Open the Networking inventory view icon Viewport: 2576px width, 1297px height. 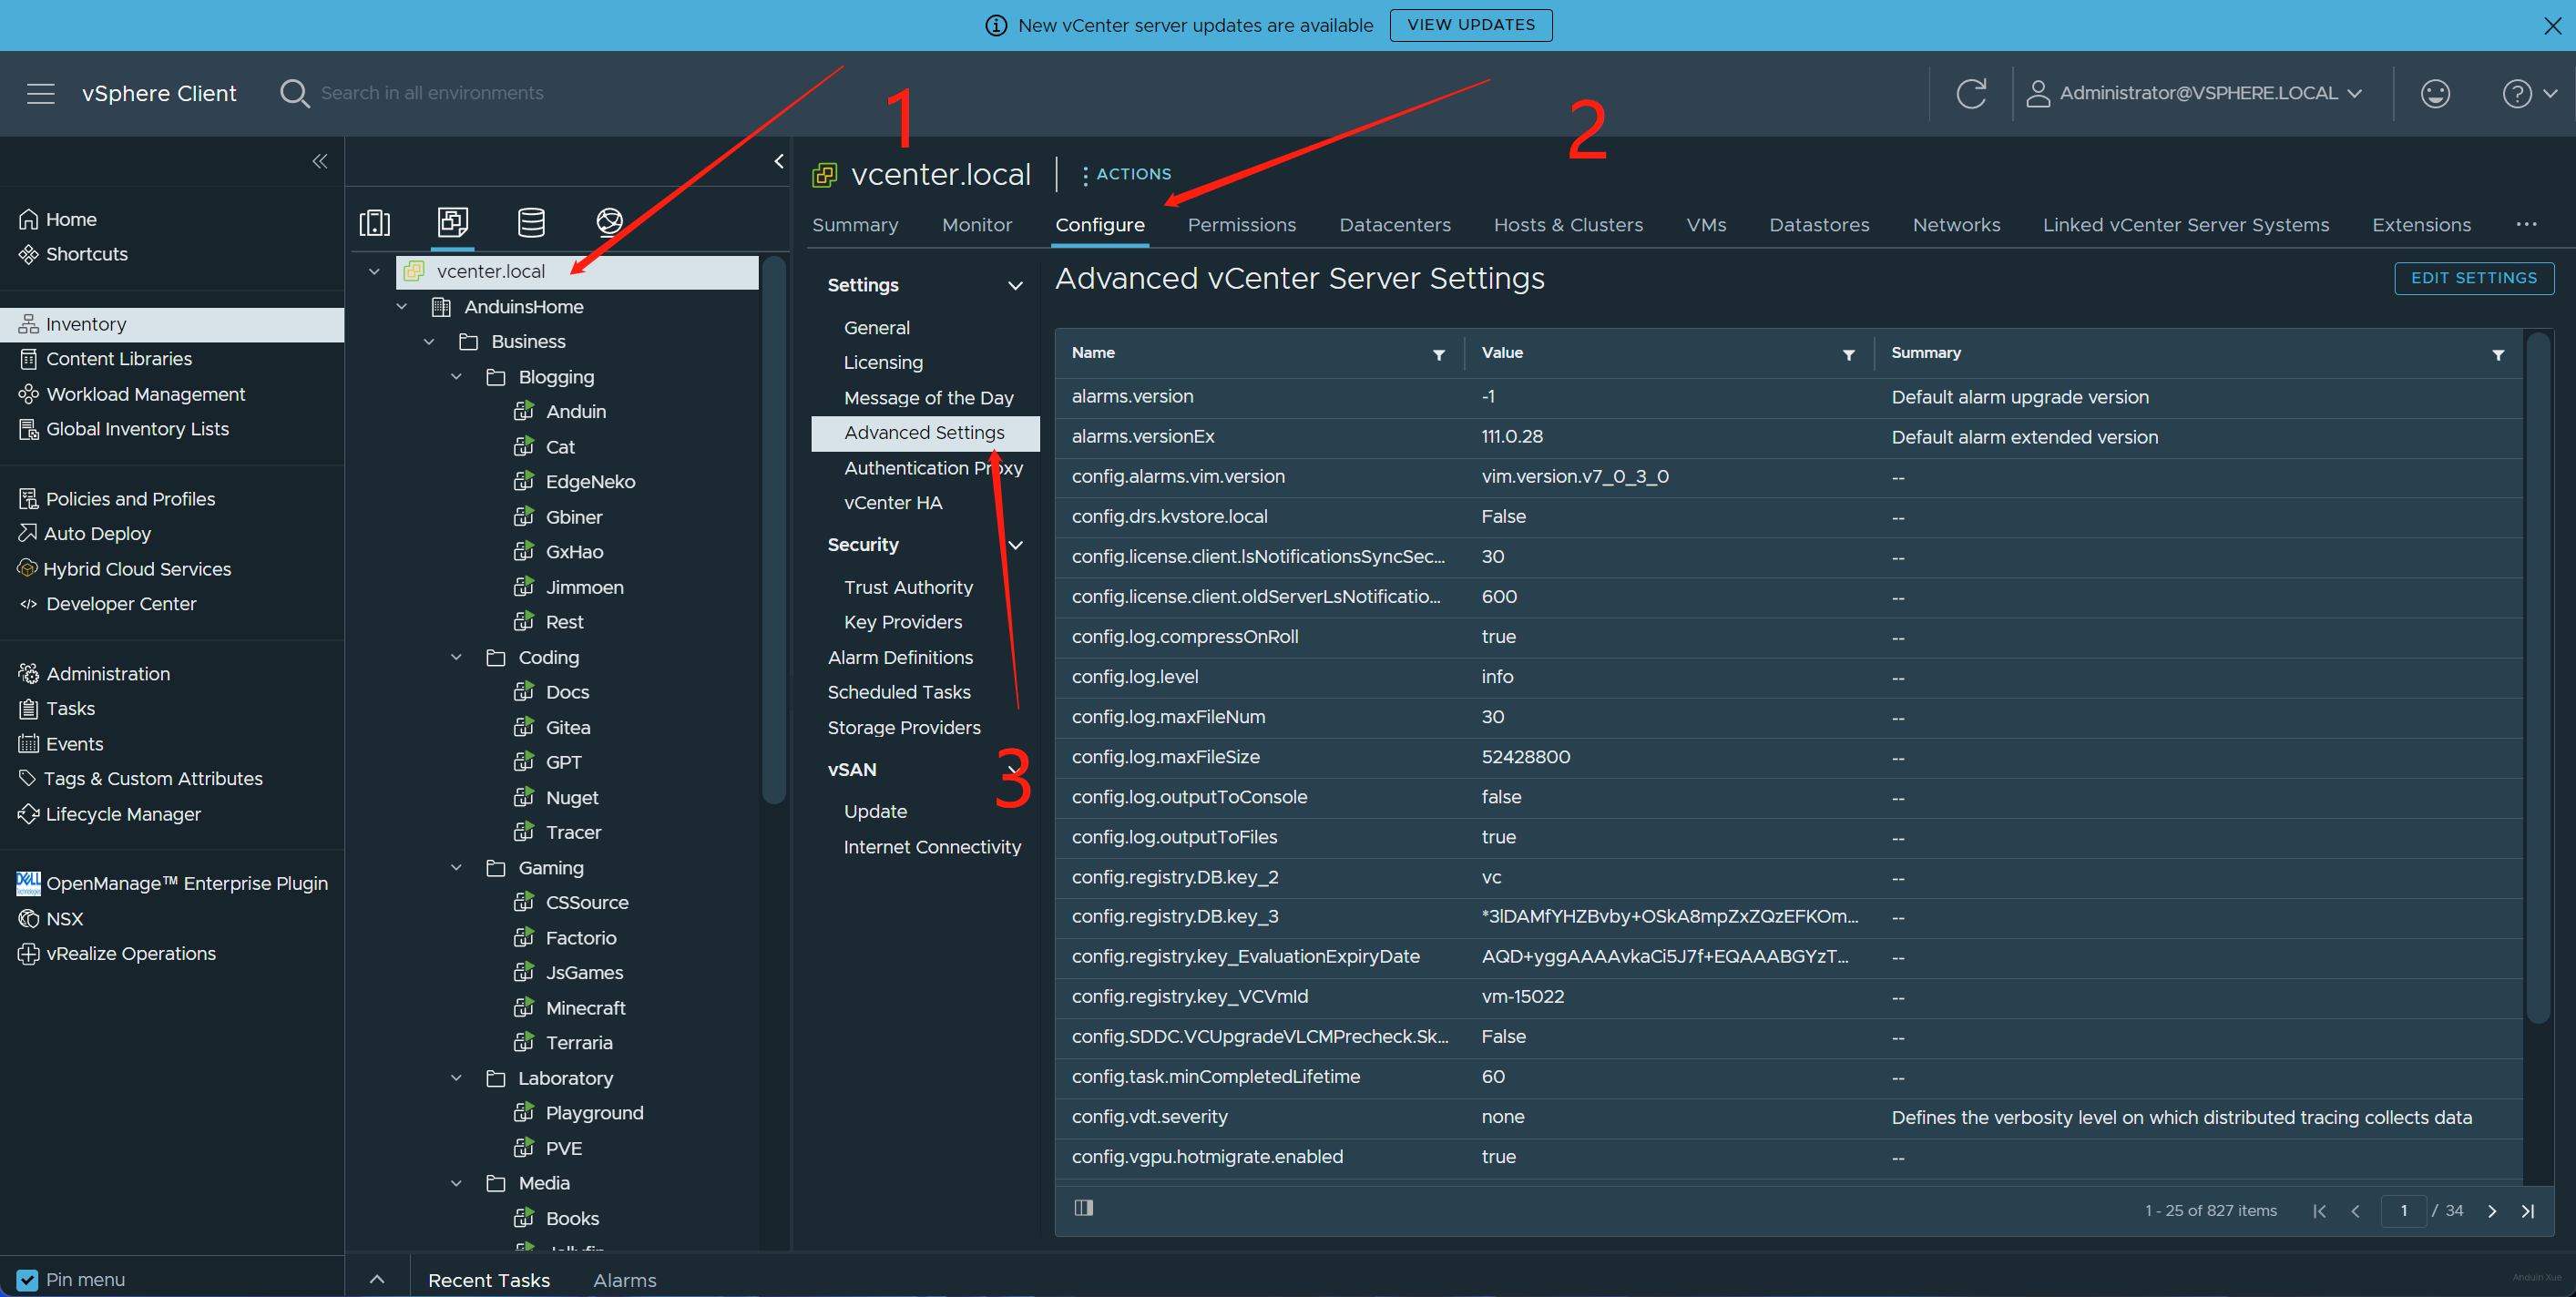609,221
